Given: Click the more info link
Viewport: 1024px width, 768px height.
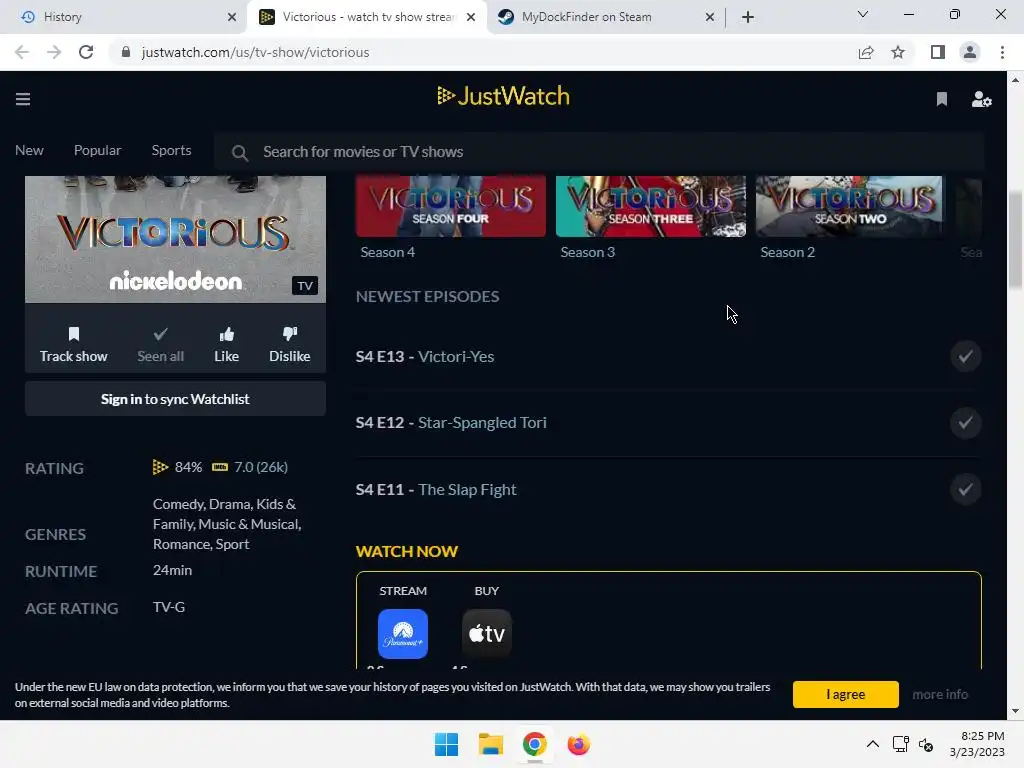Looking at the screenshot, I should 940,694.
